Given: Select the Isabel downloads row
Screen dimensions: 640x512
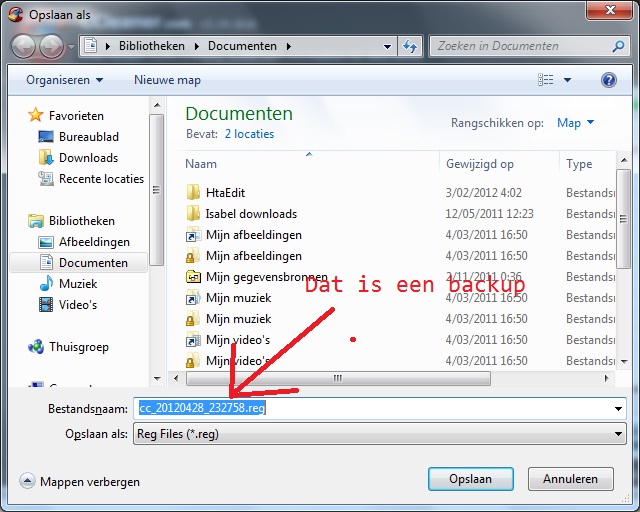Looking at the screenshot, I should tap(398, 214).
